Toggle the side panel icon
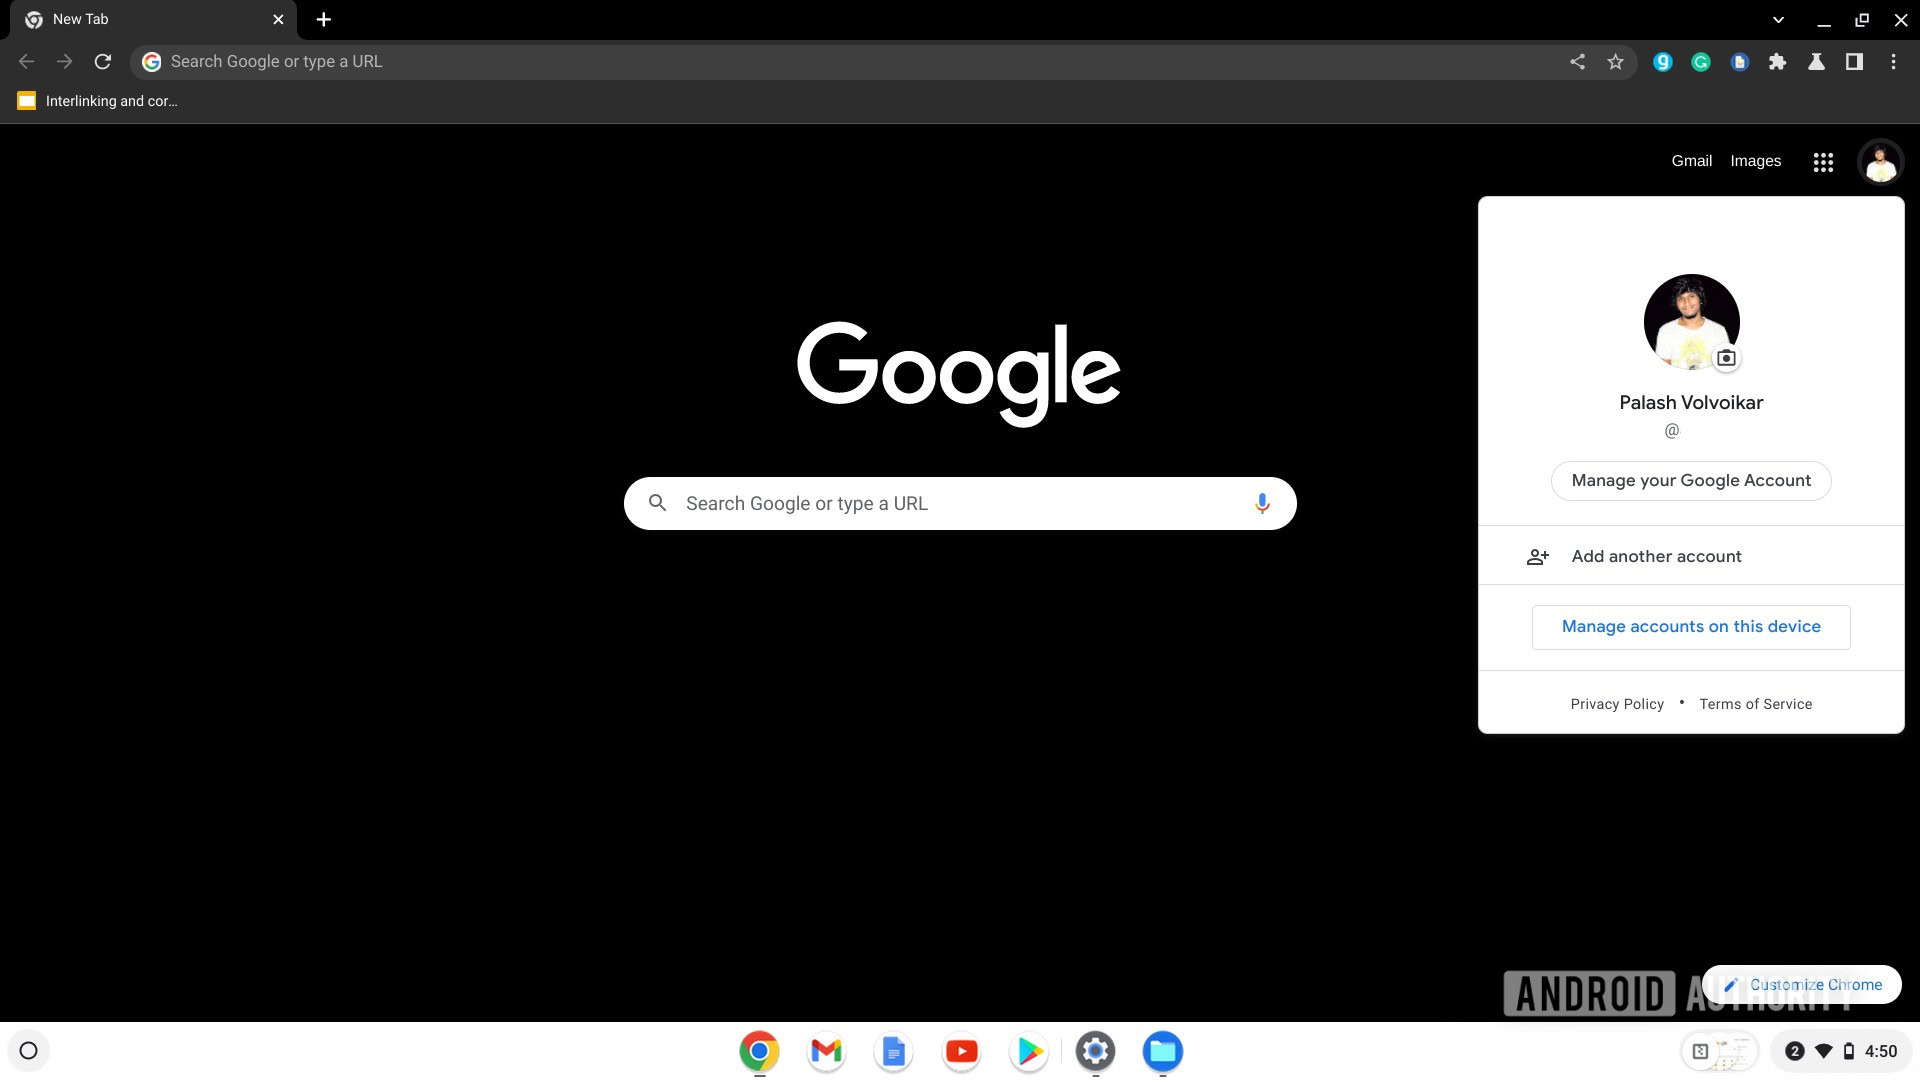1920x1080 pixels. (x=1854, y=62)
